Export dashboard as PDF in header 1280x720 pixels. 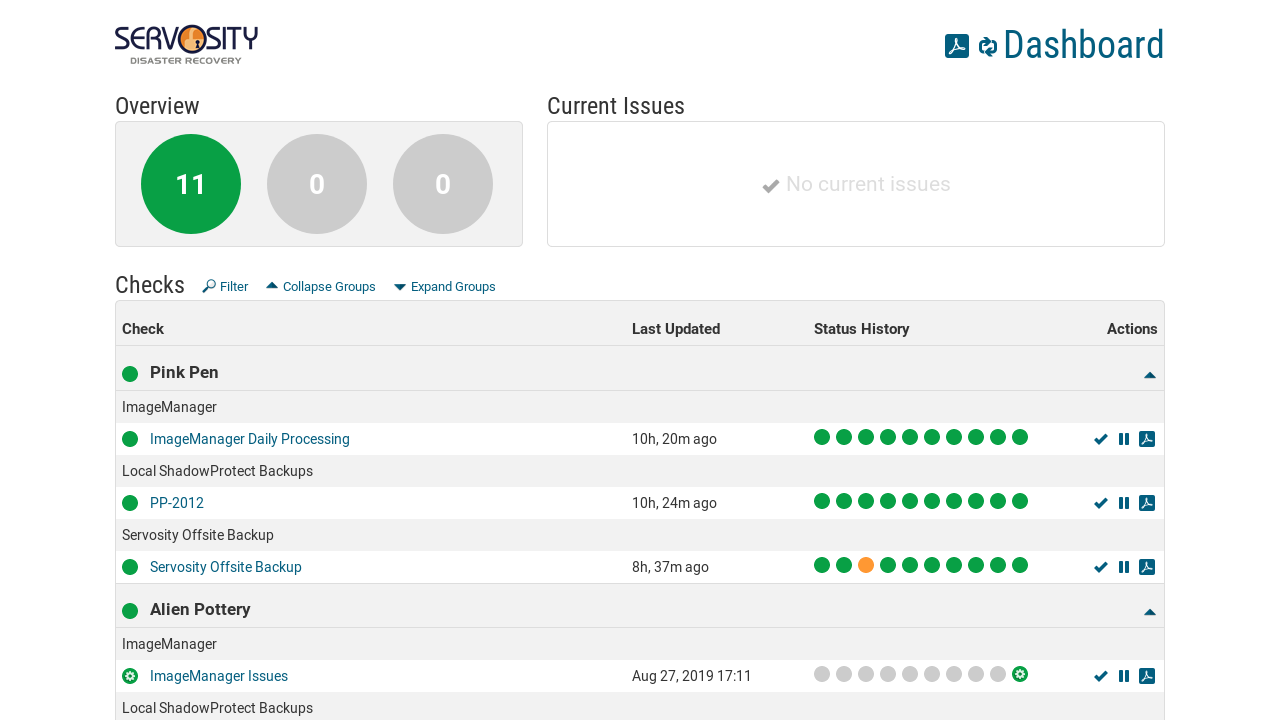point(956,46)
